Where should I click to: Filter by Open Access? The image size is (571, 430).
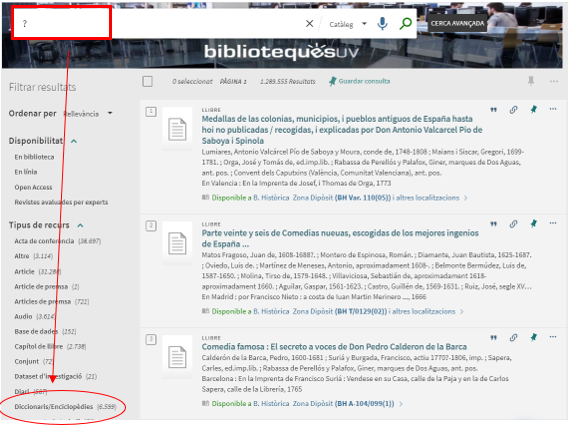tap(33, 187)
